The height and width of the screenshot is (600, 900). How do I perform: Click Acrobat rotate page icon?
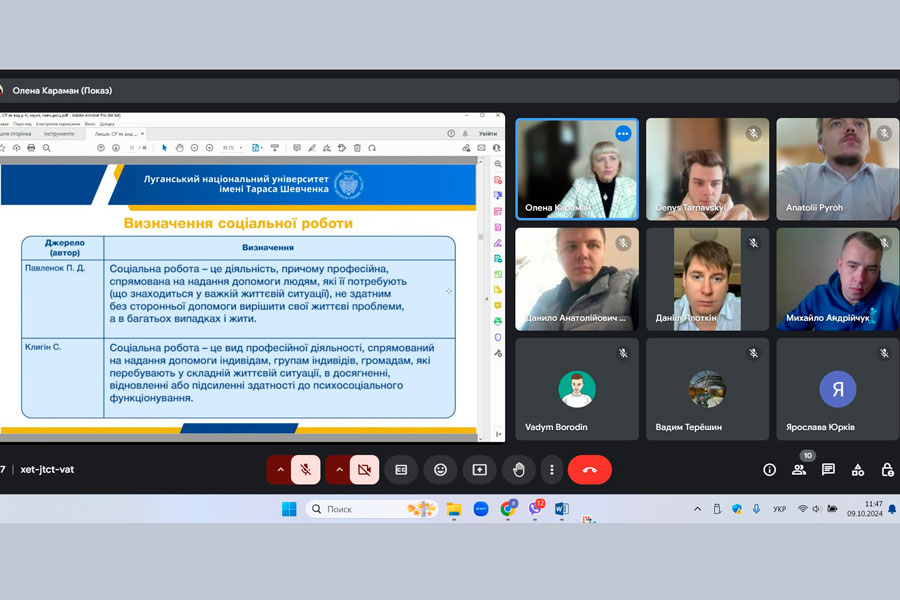[x=372, y=148]
